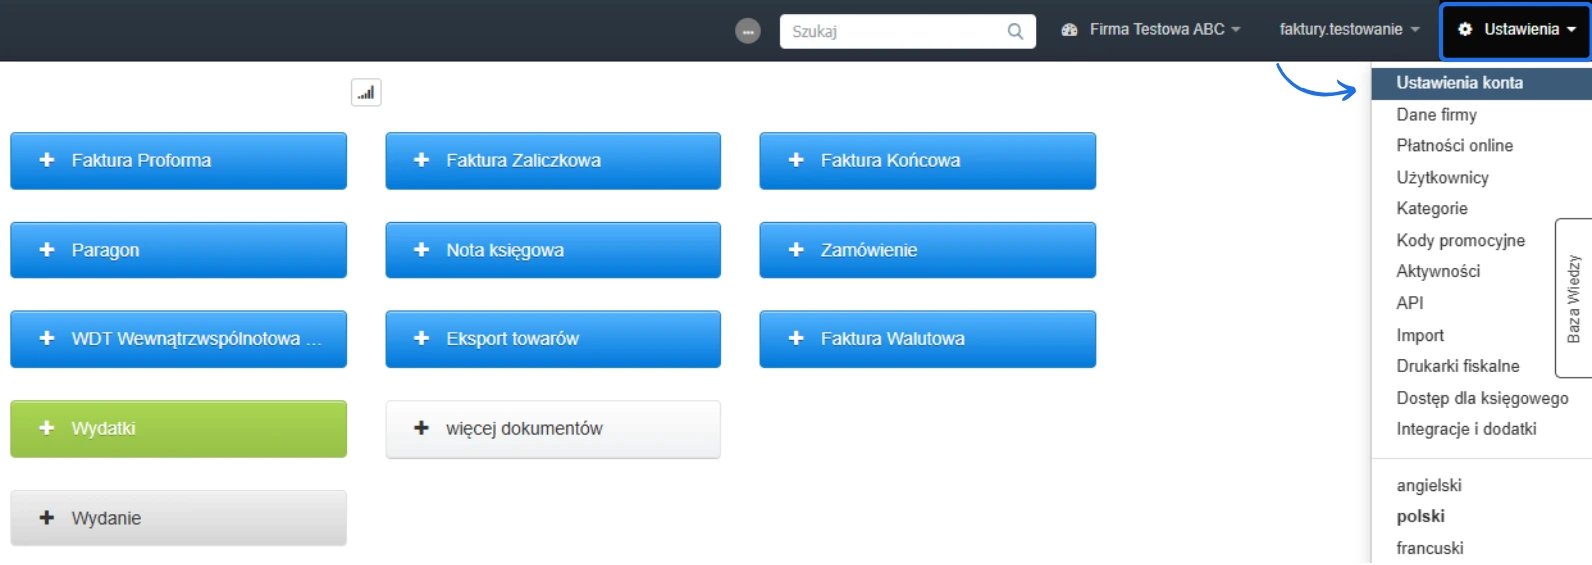The height and width of the screenshot is (565, 1592).
Task: Select Ustawienia konta from the menu
Action: click(1459, 83)
